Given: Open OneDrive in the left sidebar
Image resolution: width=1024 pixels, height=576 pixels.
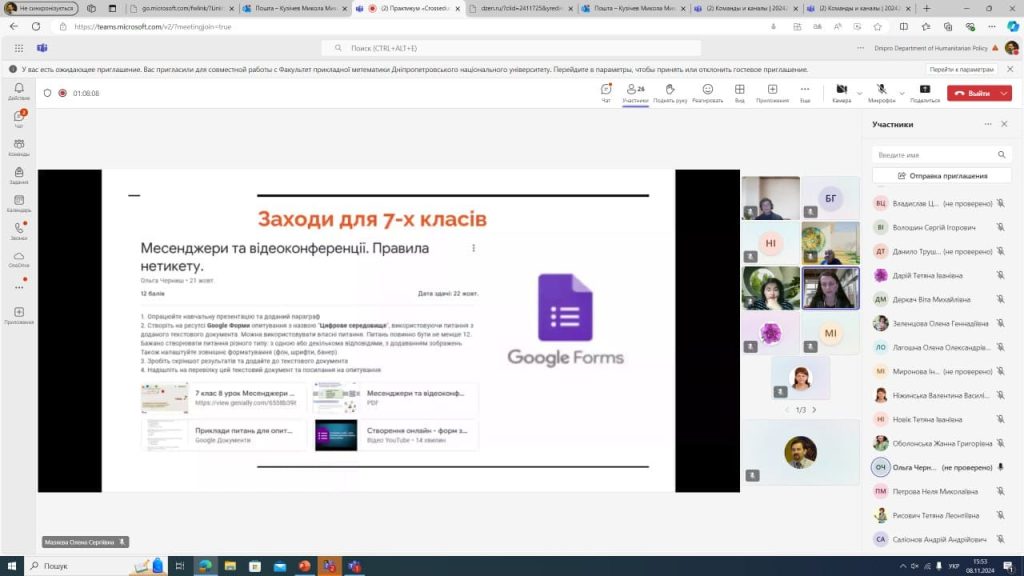Looking at the screenshot, I should [x=18, y=257].
